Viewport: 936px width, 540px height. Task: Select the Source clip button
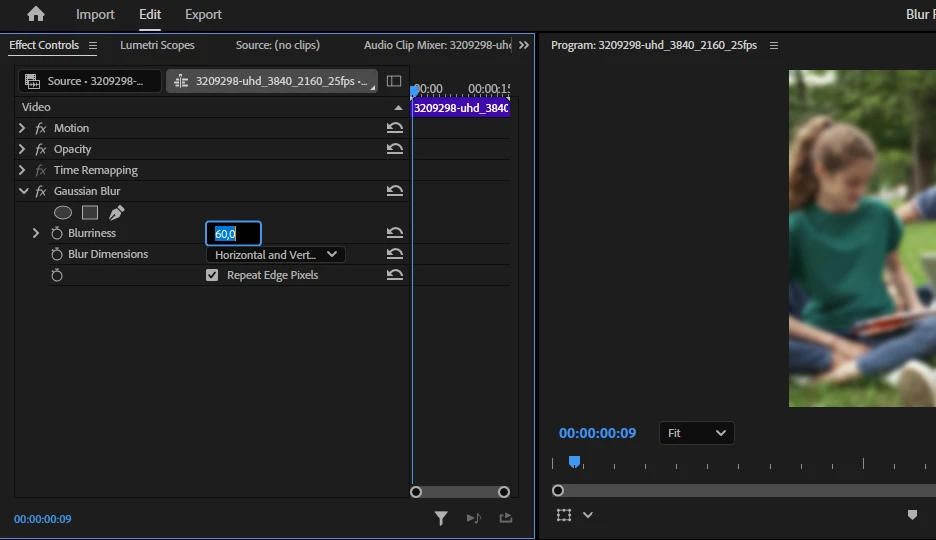(90, 81)
